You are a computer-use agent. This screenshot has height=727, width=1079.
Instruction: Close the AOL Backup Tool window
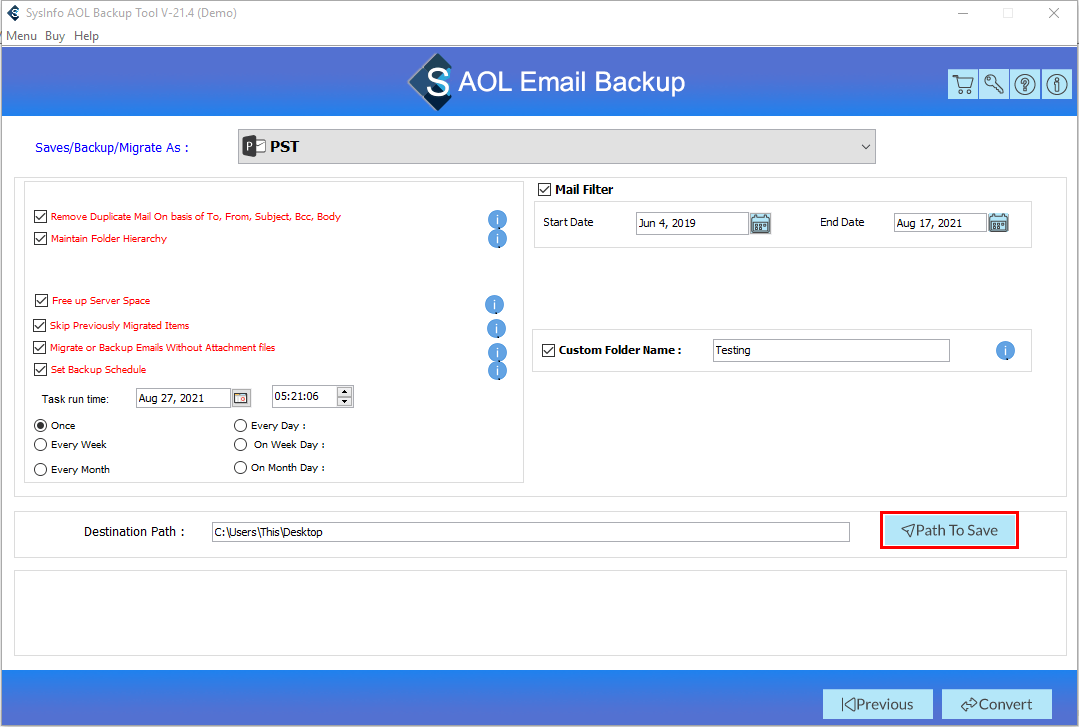point(1054,13)
